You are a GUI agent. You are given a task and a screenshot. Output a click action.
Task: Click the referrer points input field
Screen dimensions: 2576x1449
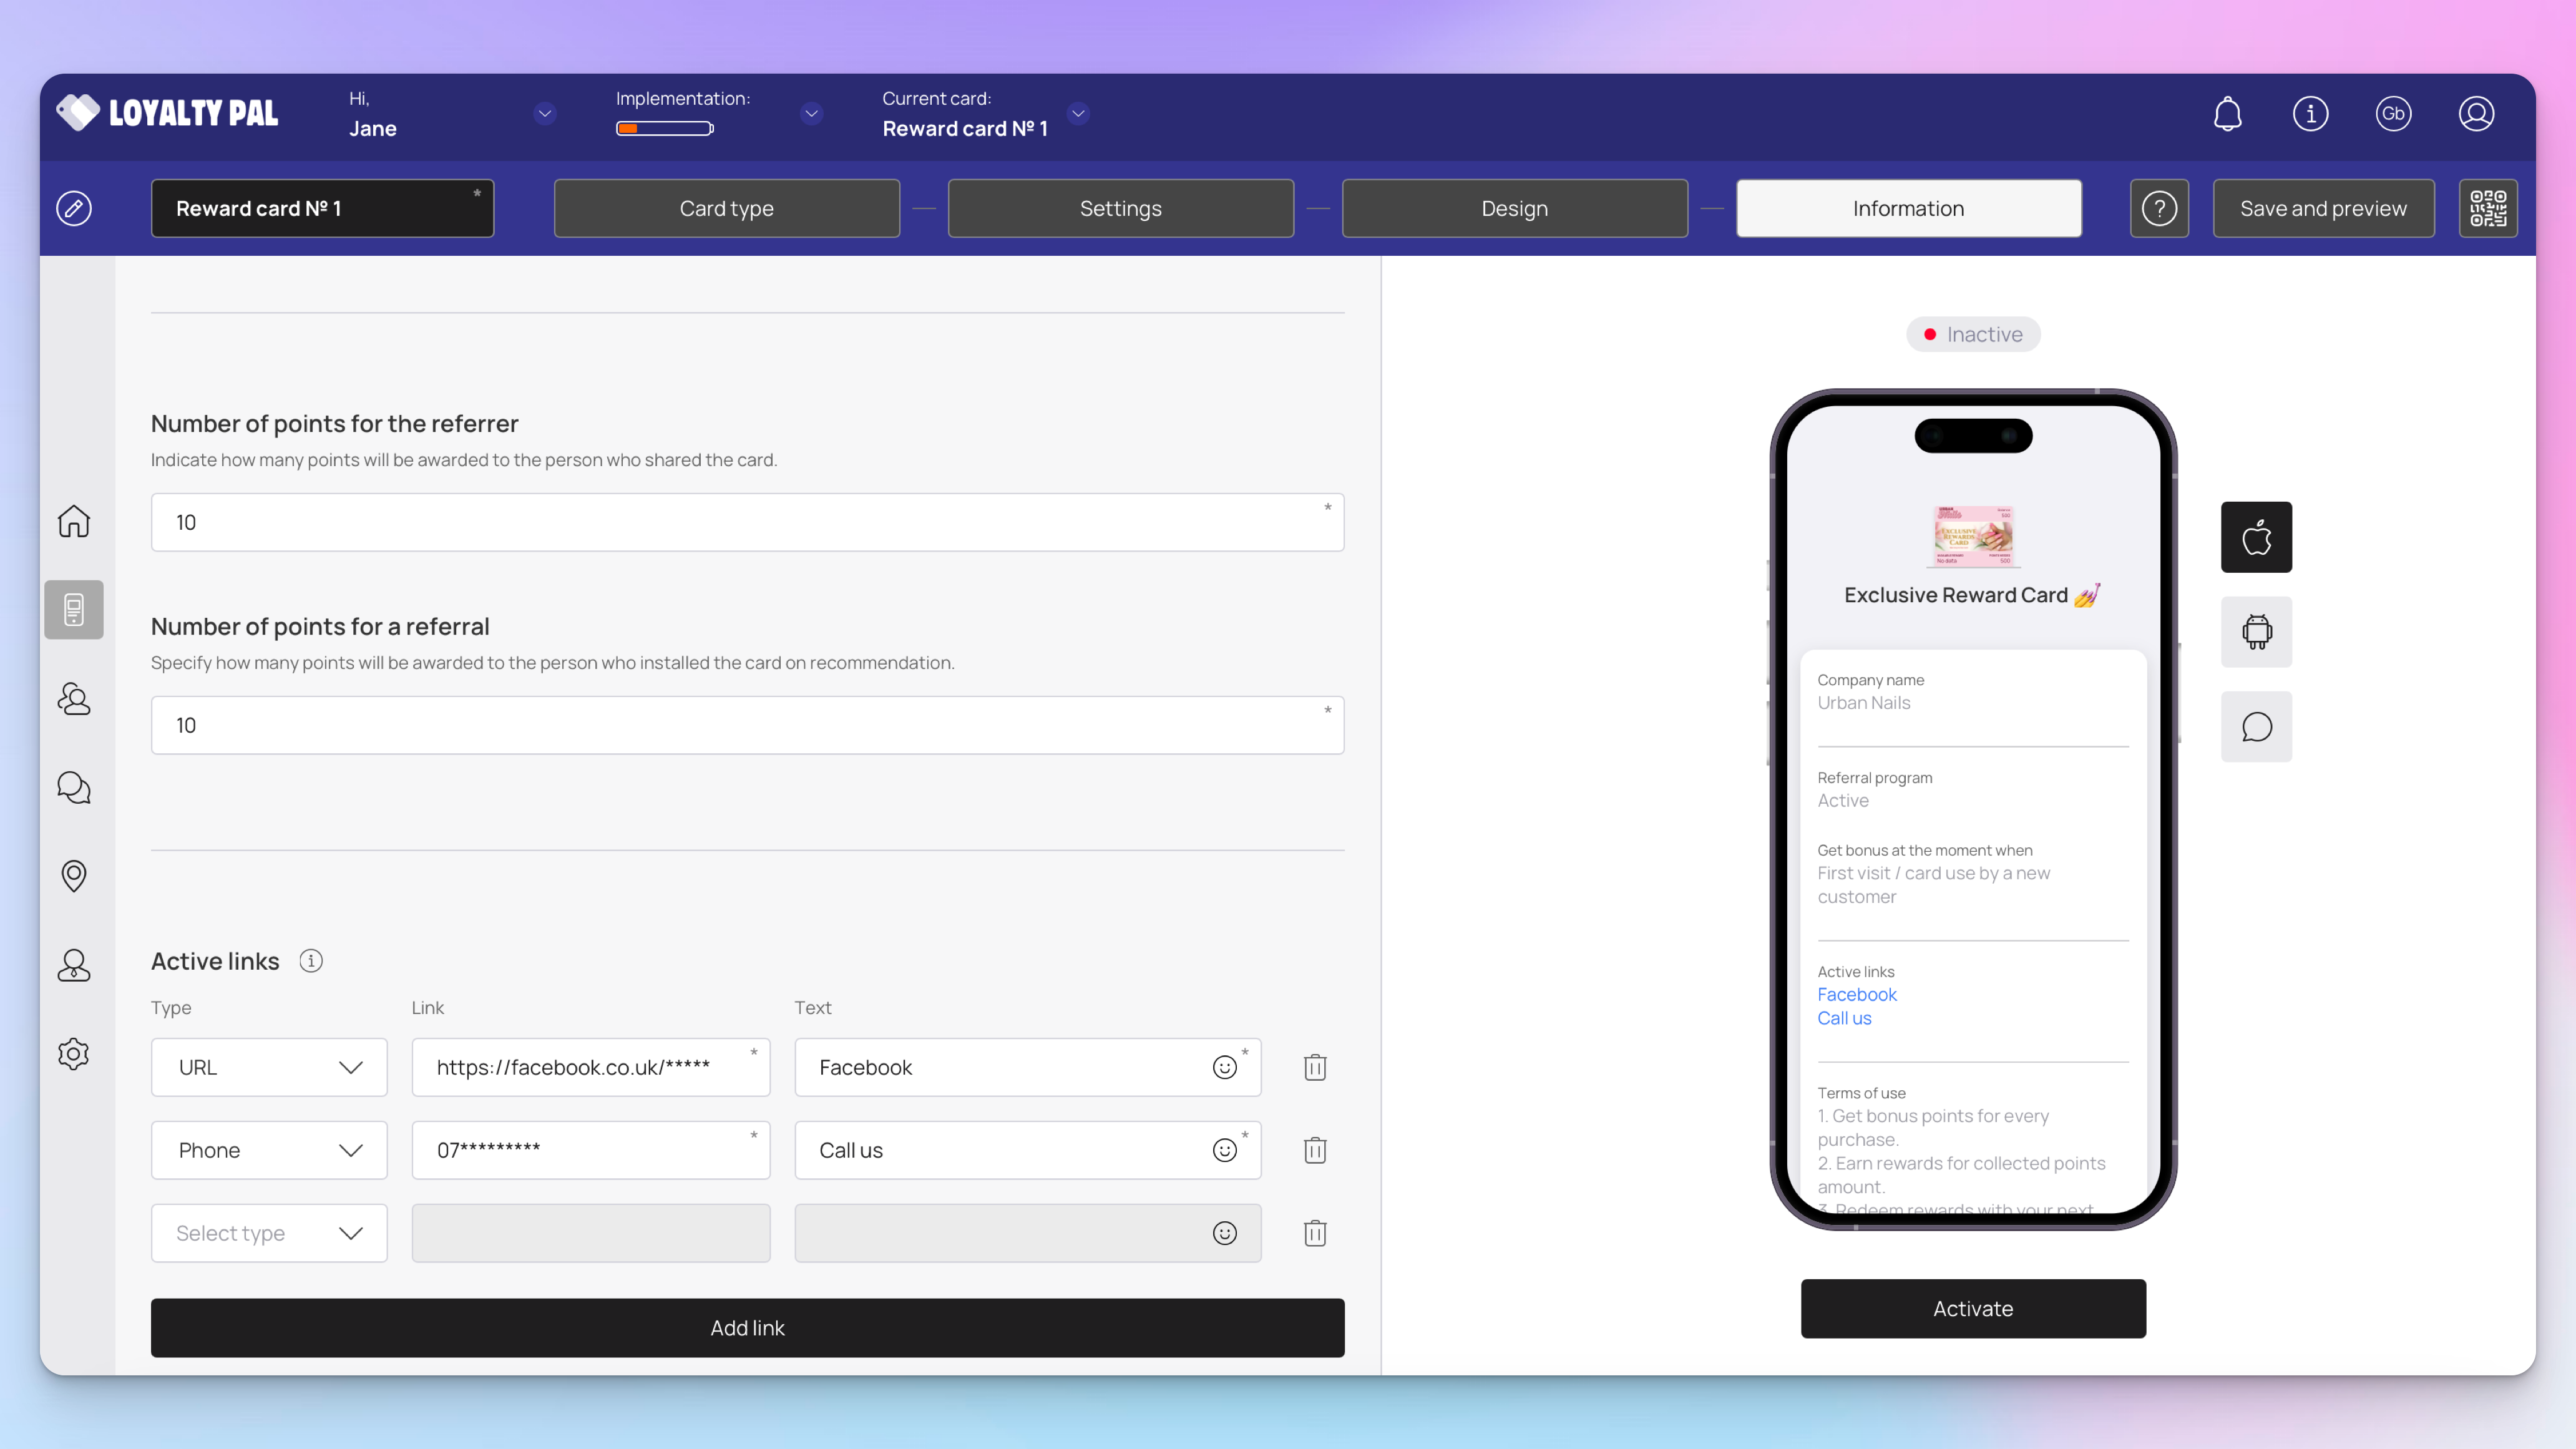tap(747, 522)
